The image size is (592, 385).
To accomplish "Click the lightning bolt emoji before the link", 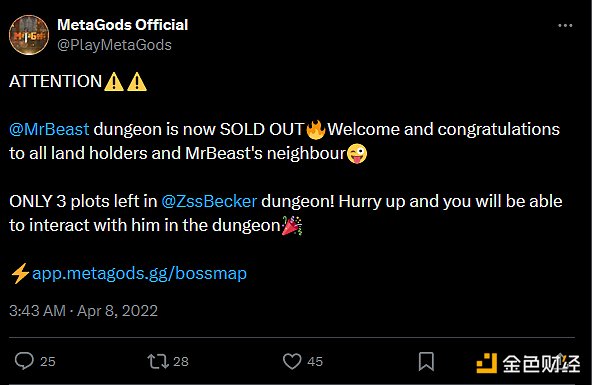I will (x=20, y=273).
